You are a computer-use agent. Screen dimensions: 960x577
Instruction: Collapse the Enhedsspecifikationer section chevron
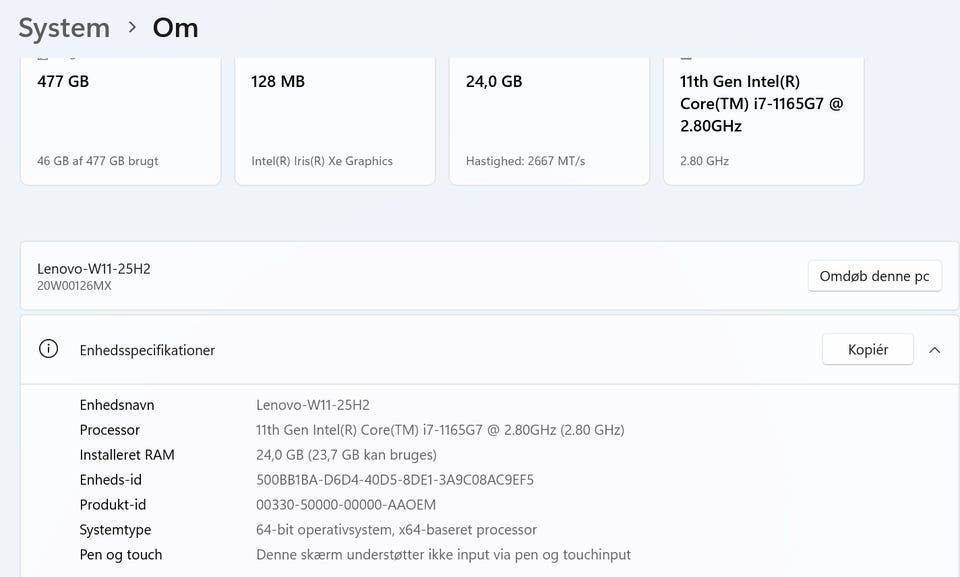[934, 350]
